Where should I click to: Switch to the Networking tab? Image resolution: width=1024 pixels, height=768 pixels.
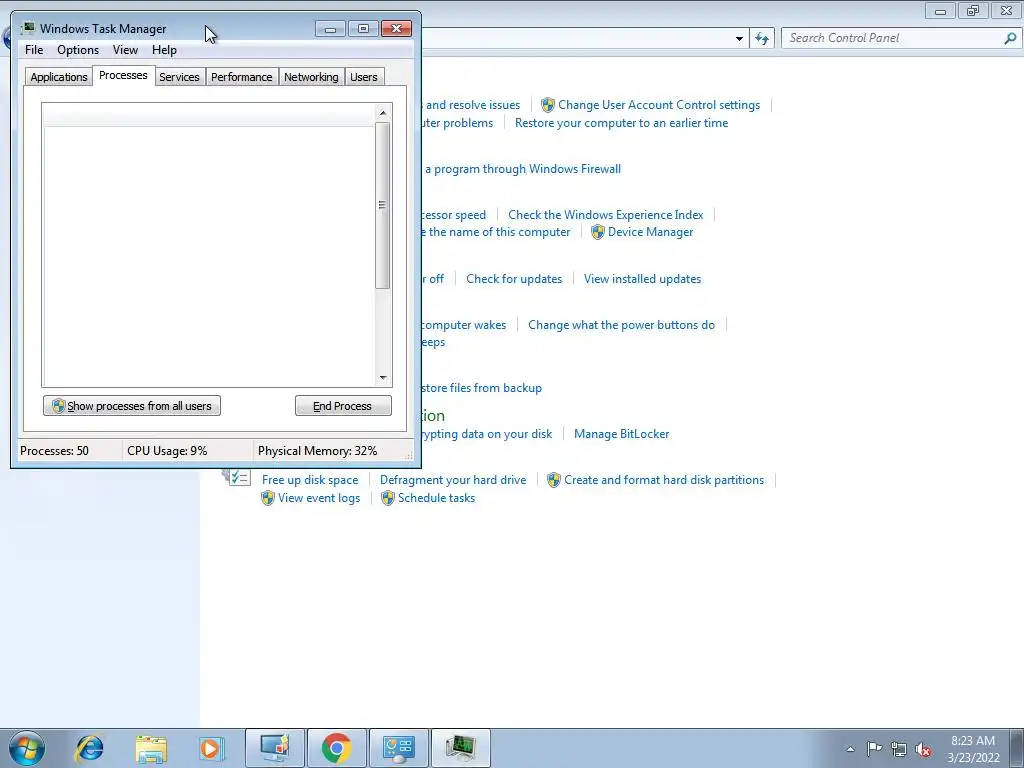point(312,77)
